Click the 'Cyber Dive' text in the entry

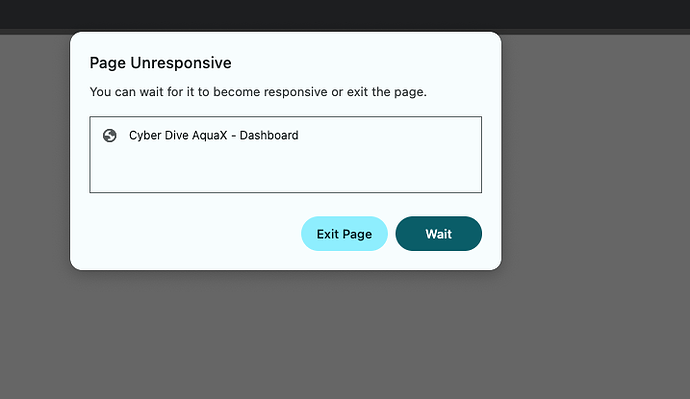tap(151, 135)
